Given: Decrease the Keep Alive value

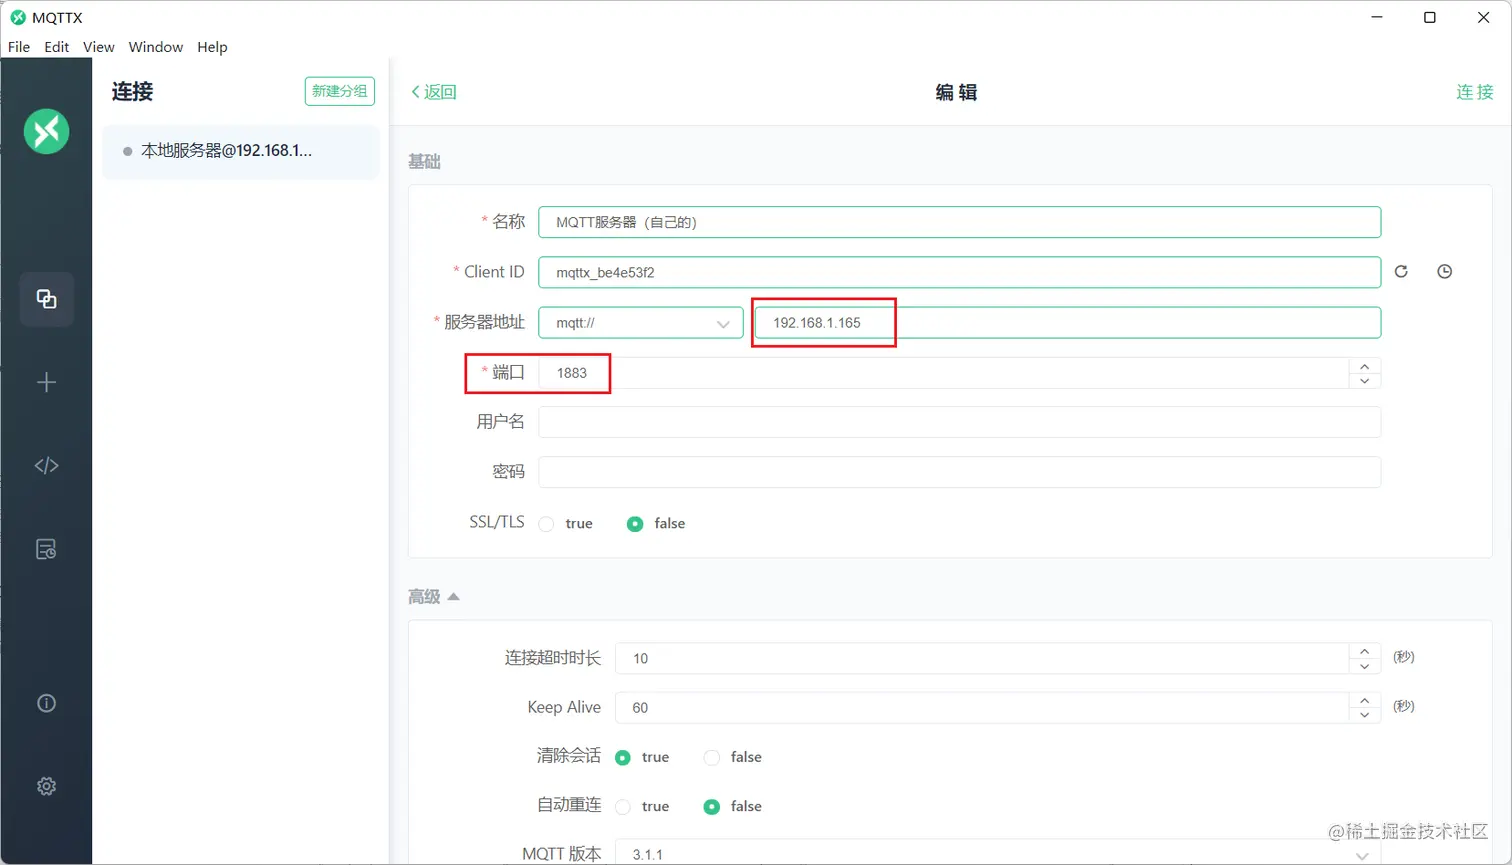Looking at the screenshot, I should pyautogui.click(x=1365, y=715).
